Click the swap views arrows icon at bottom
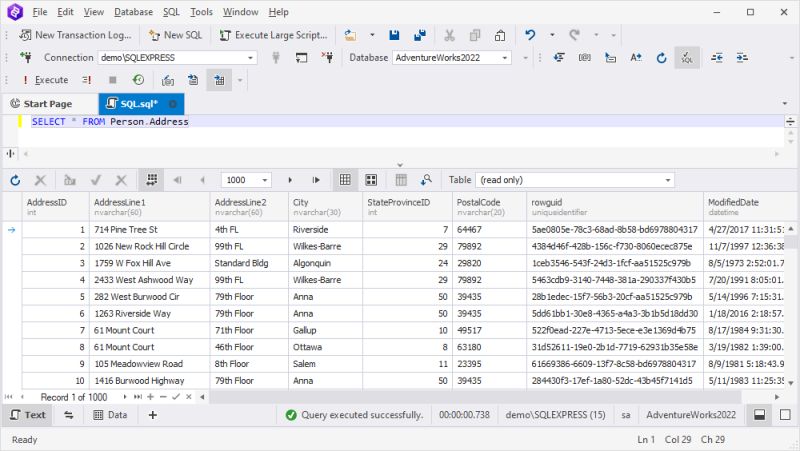The image size is (800, 451). pos(69,415)
